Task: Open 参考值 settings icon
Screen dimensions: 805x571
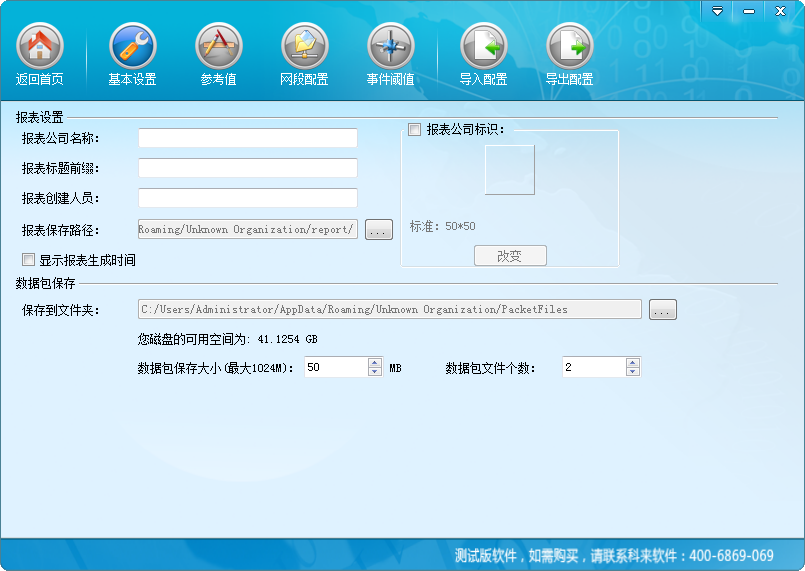Action: tap(219, 46)
